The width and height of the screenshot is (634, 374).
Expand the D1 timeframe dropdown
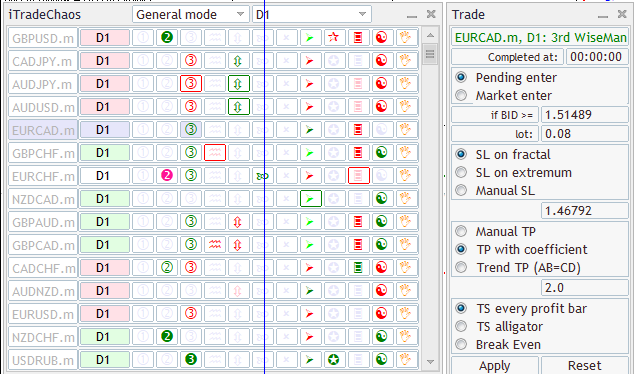[x=311, y=15]
